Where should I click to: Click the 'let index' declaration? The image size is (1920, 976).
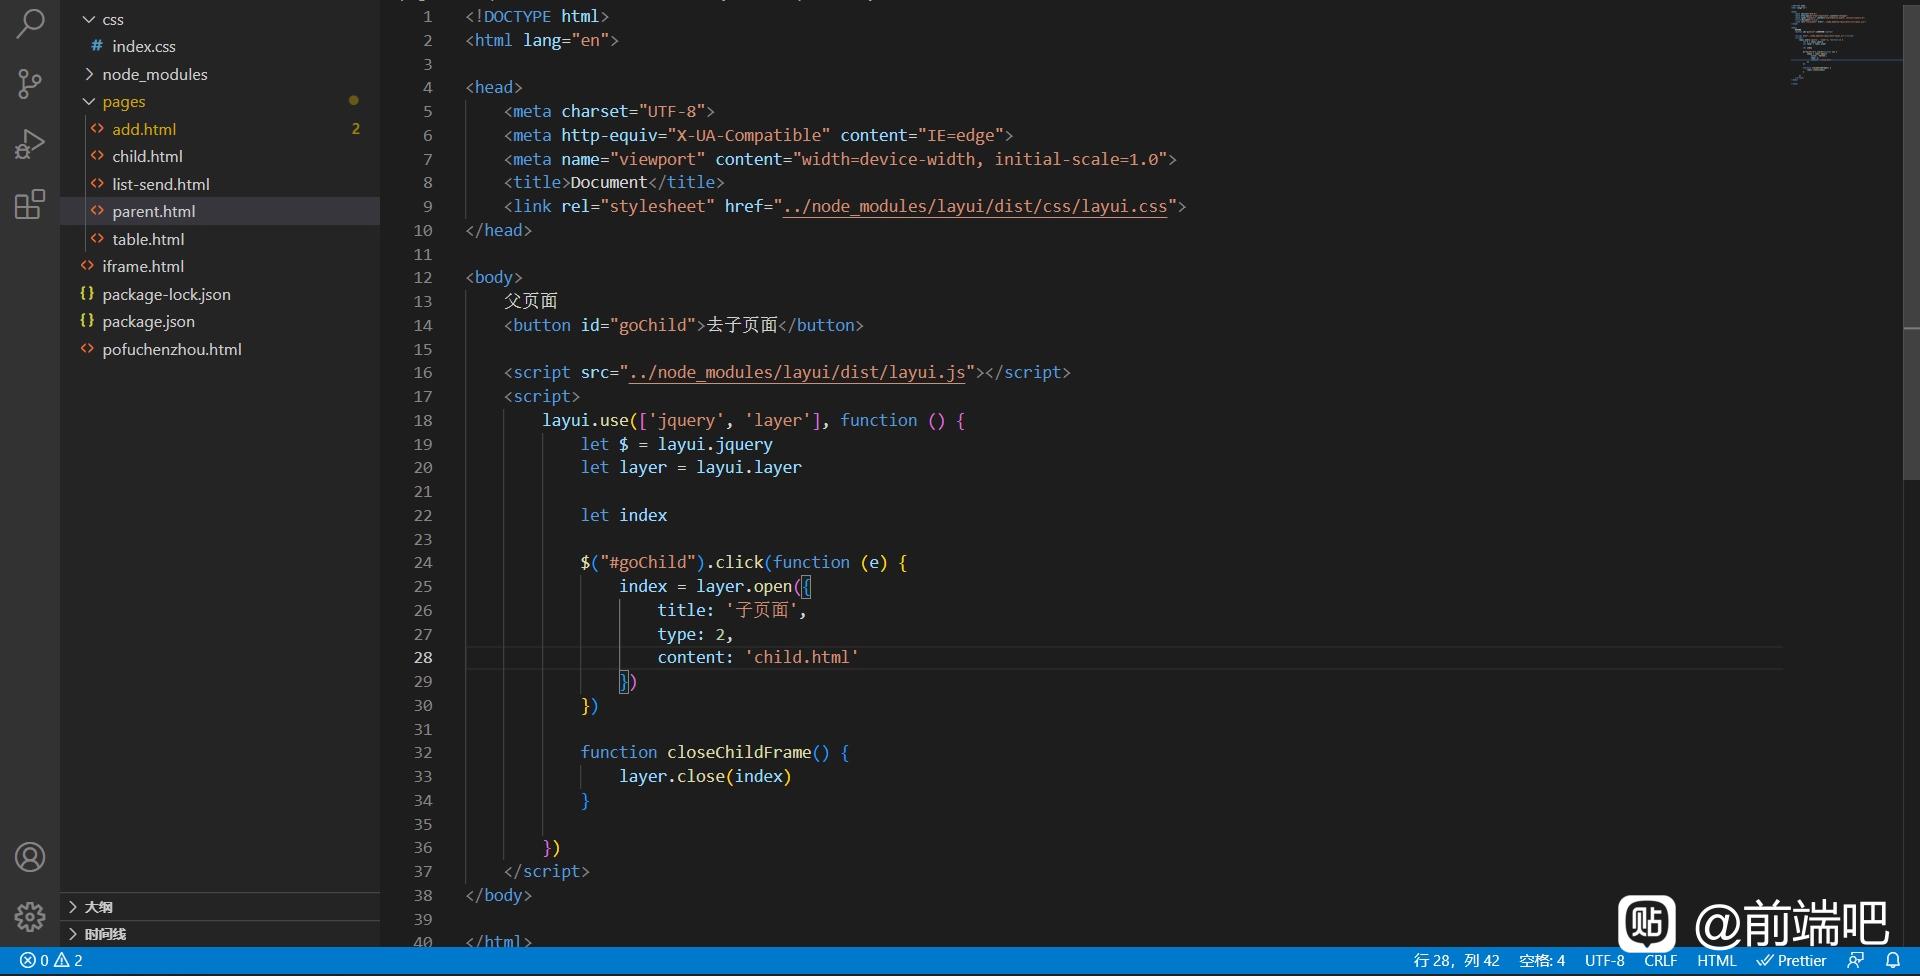click(x=624, y=515)
